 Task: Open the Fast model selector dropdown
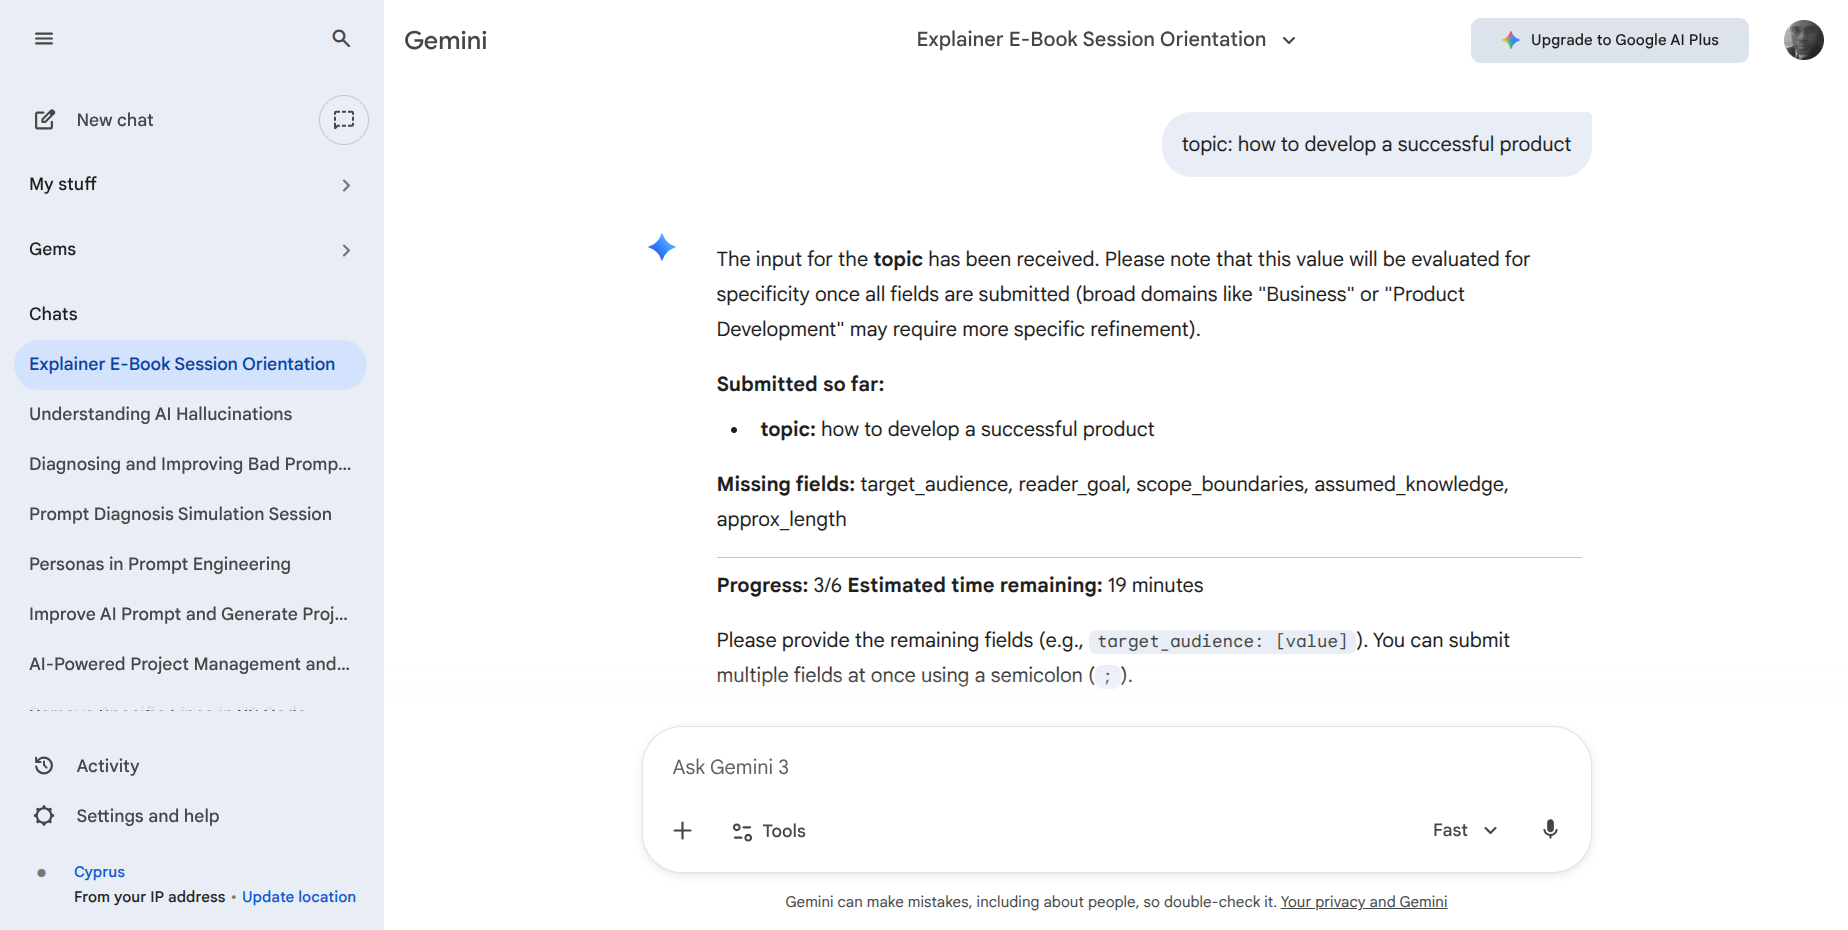click(x=1463, y=830)
